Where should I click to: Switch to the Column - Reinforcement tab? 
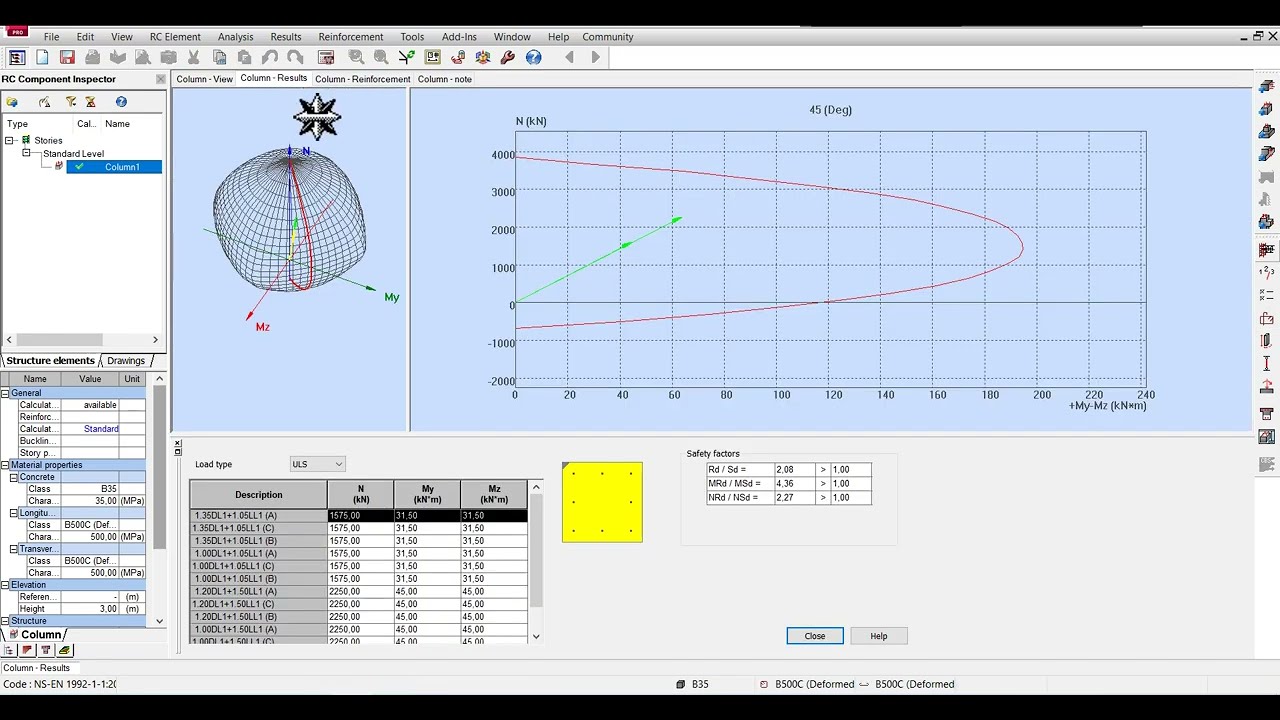point(362,79)
